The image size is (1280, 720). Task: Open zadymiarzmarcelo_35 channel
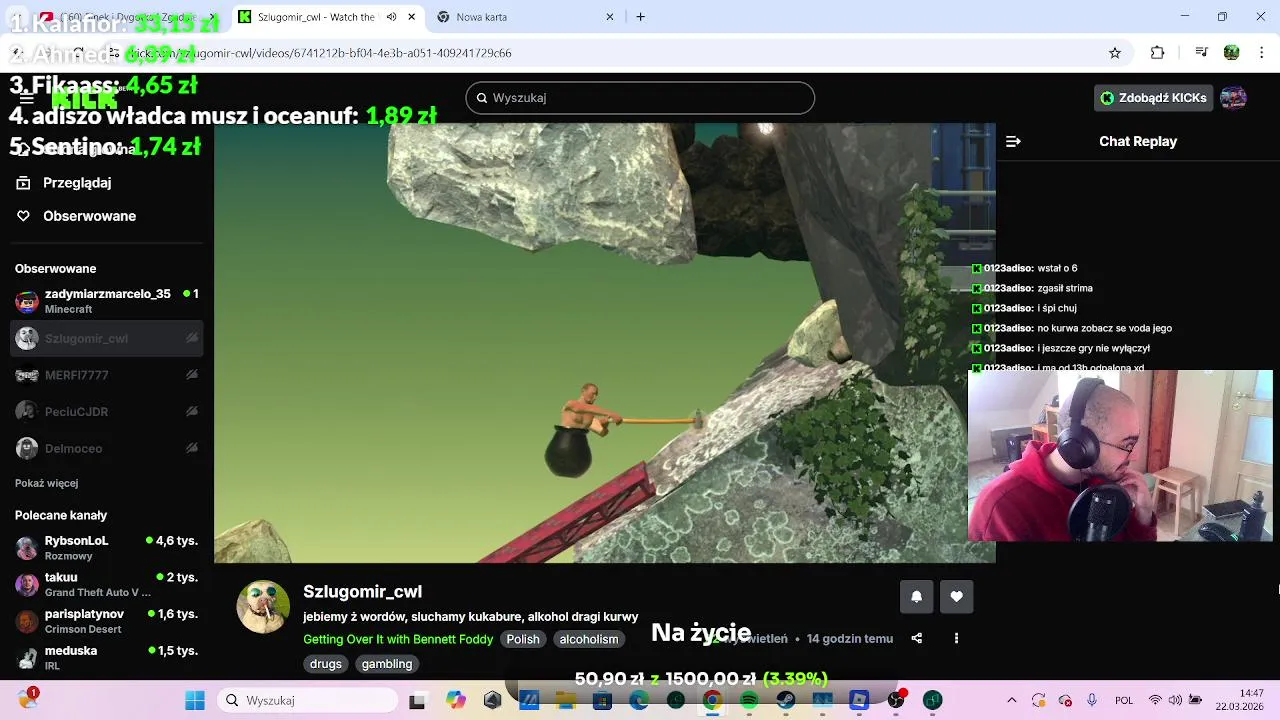[107, 301]
